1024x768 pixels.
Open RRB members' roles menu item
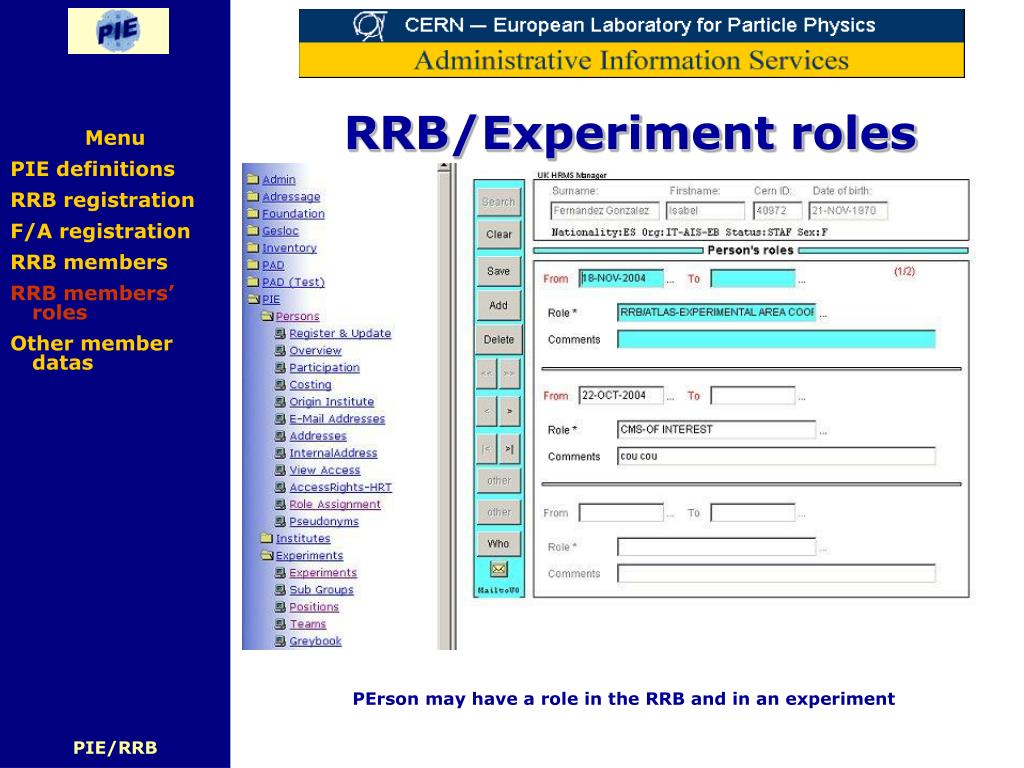(x=92, y=302)
